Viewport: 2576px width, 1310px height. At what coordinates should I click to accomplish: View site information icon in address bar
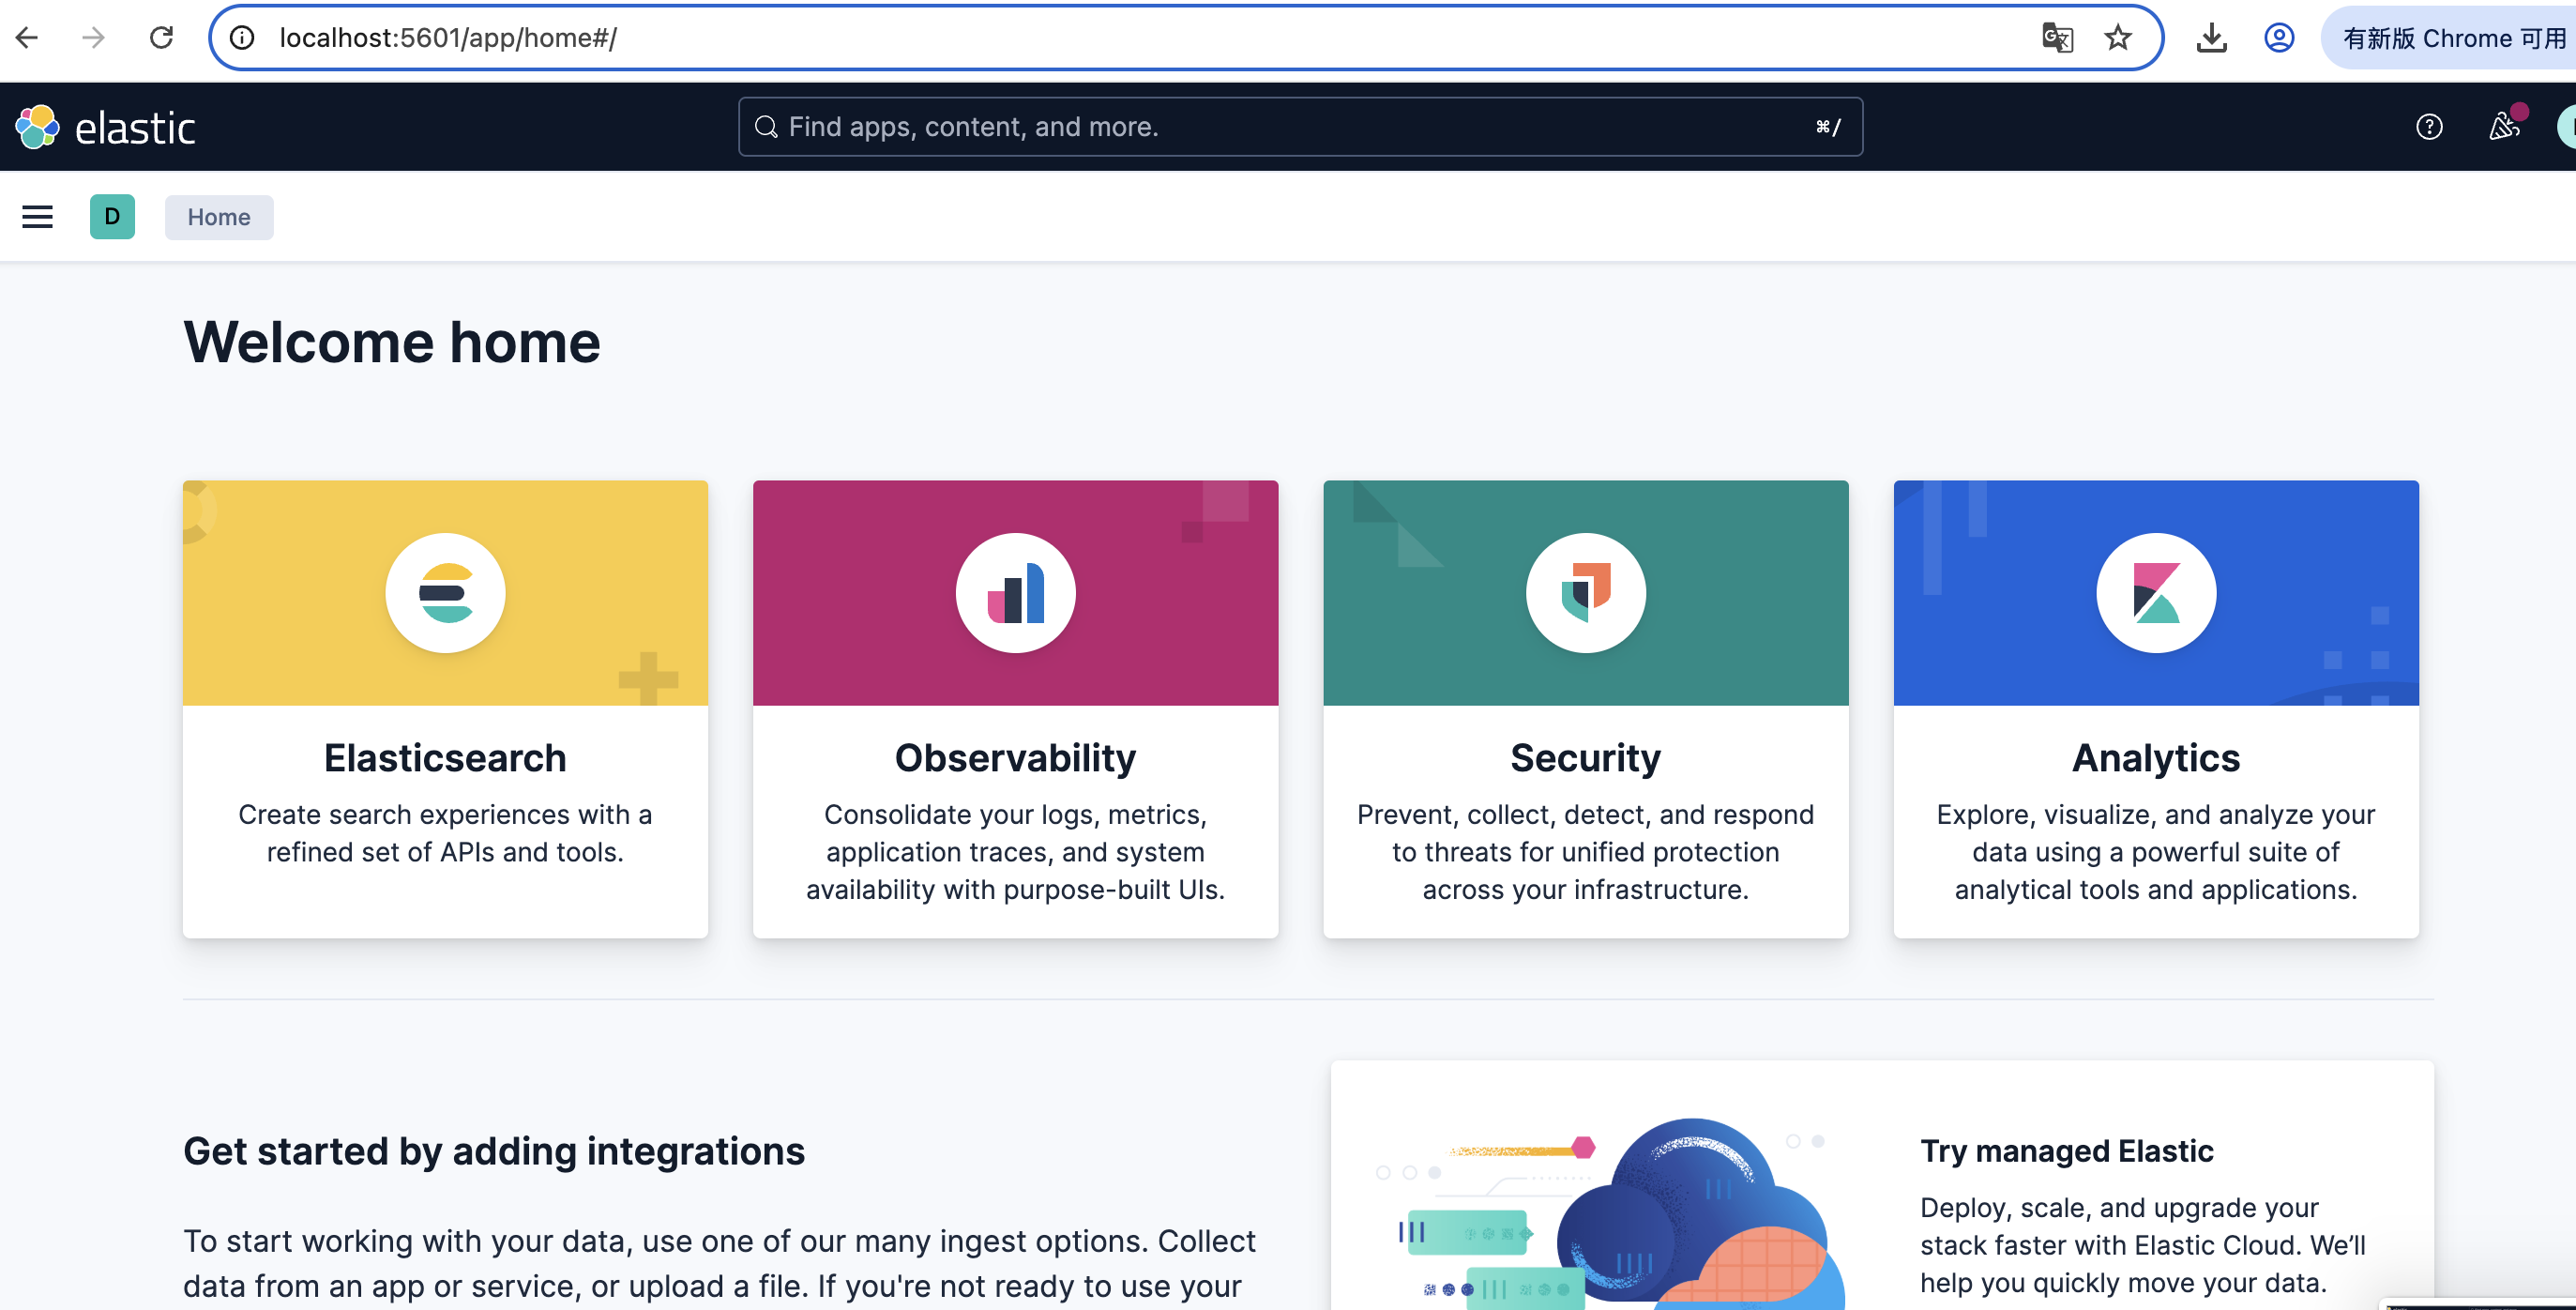pos(242,38)
